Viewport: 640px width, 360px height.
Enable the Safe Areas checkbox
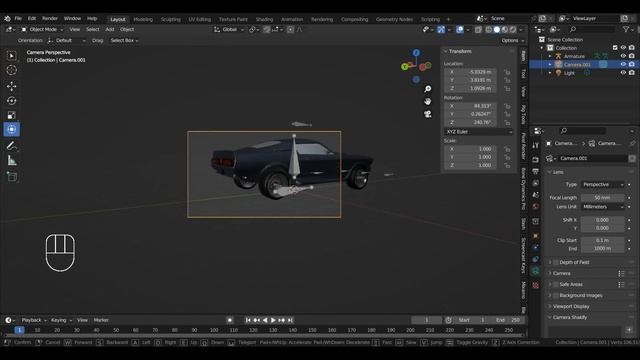(556, 284)
